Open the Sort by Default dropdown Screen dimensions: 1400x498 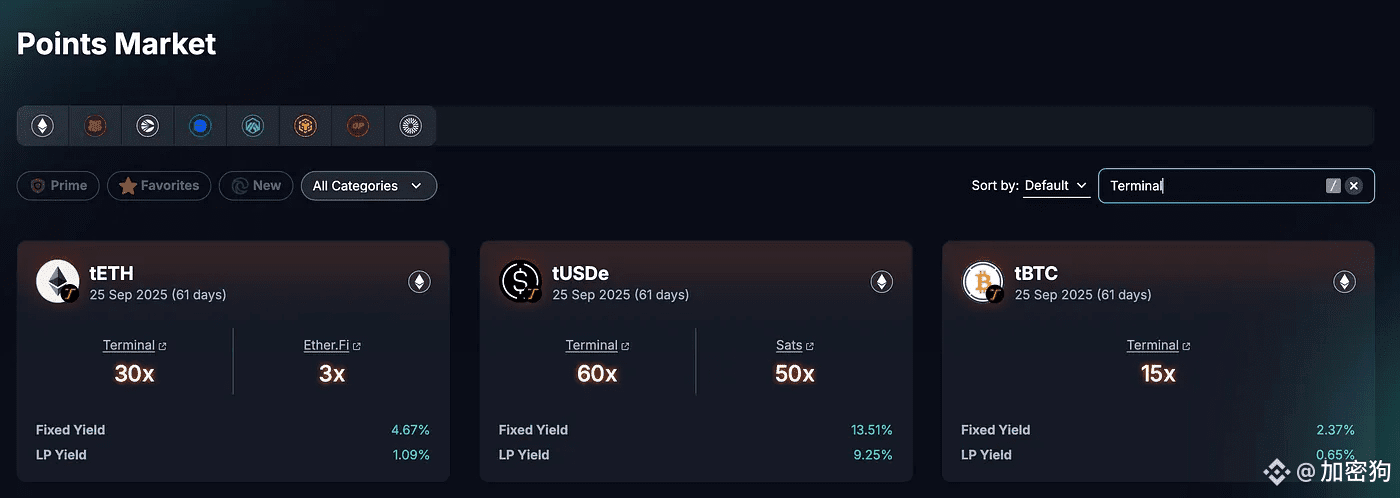point(1056,186)
